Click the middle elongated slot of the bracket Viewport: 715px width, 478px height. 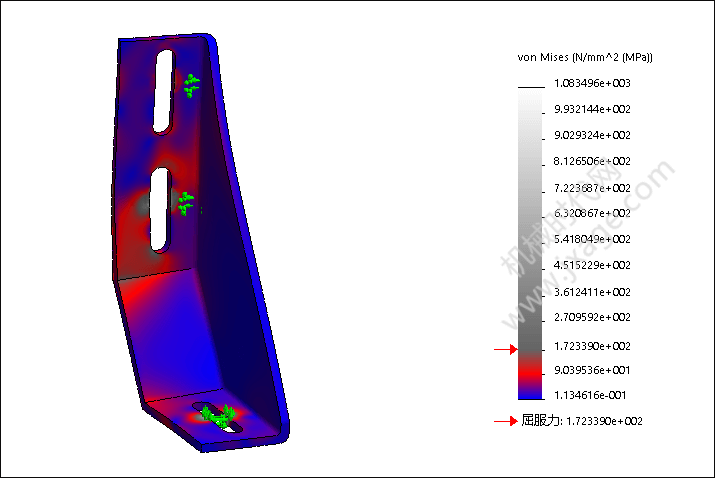click(160, 209)
